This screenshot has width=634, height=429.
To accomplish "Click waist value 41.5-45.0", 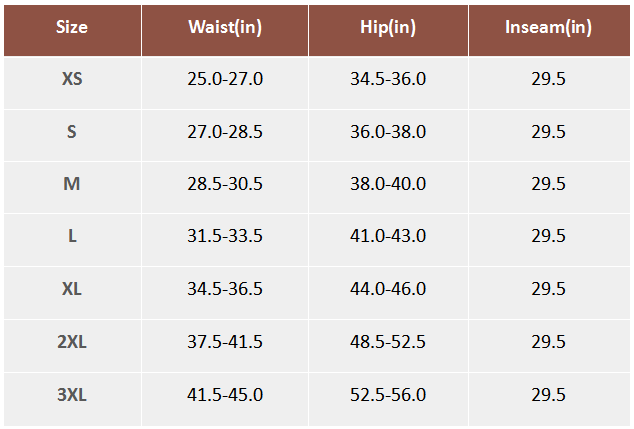I will pos(225,394).
